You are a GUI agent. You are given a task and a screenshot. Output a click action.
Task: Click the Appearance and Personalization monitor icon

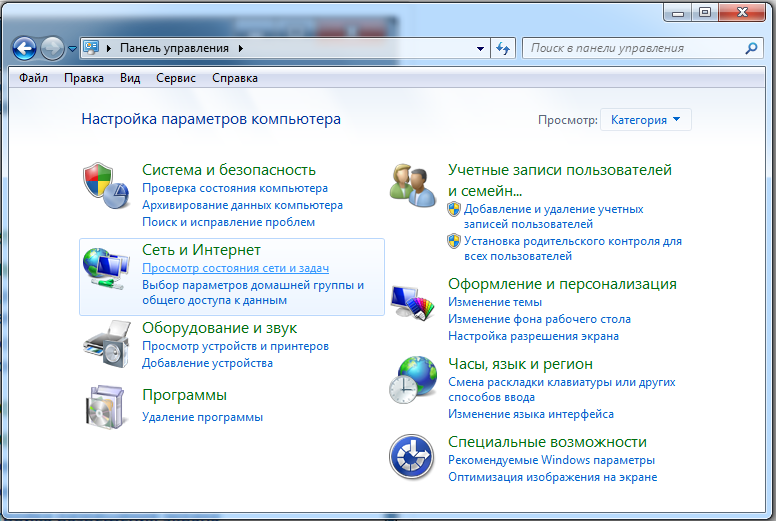click(x=411, y=303)
